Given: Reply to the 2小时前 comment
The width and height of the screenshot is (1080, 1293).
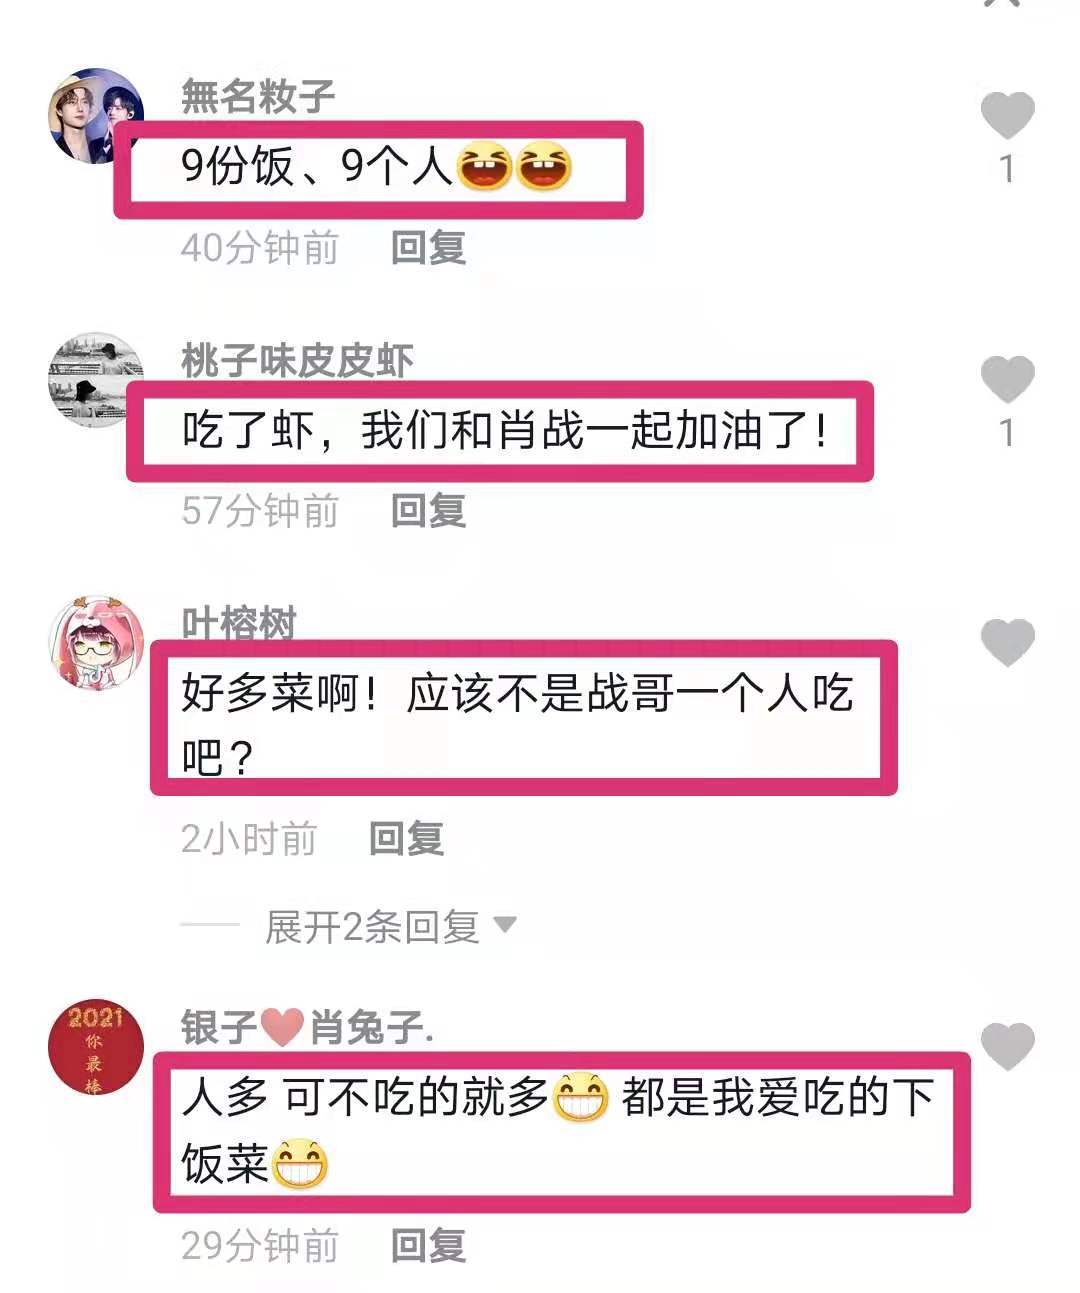Looking at the screenshot, I should 406,839.
